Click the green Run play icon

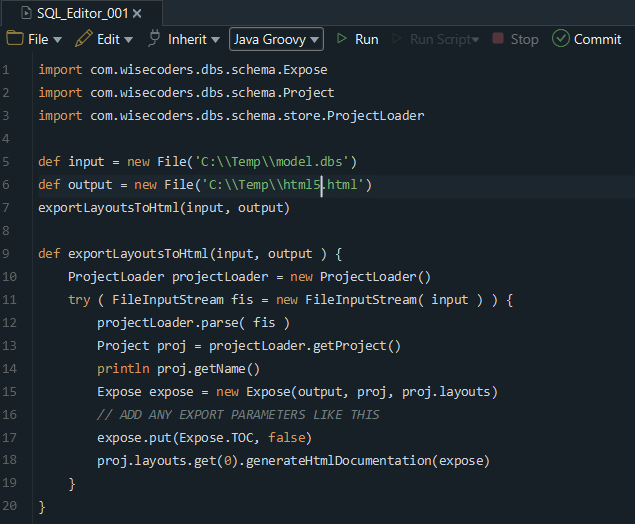pyautogui.click(x=341, y=38)
